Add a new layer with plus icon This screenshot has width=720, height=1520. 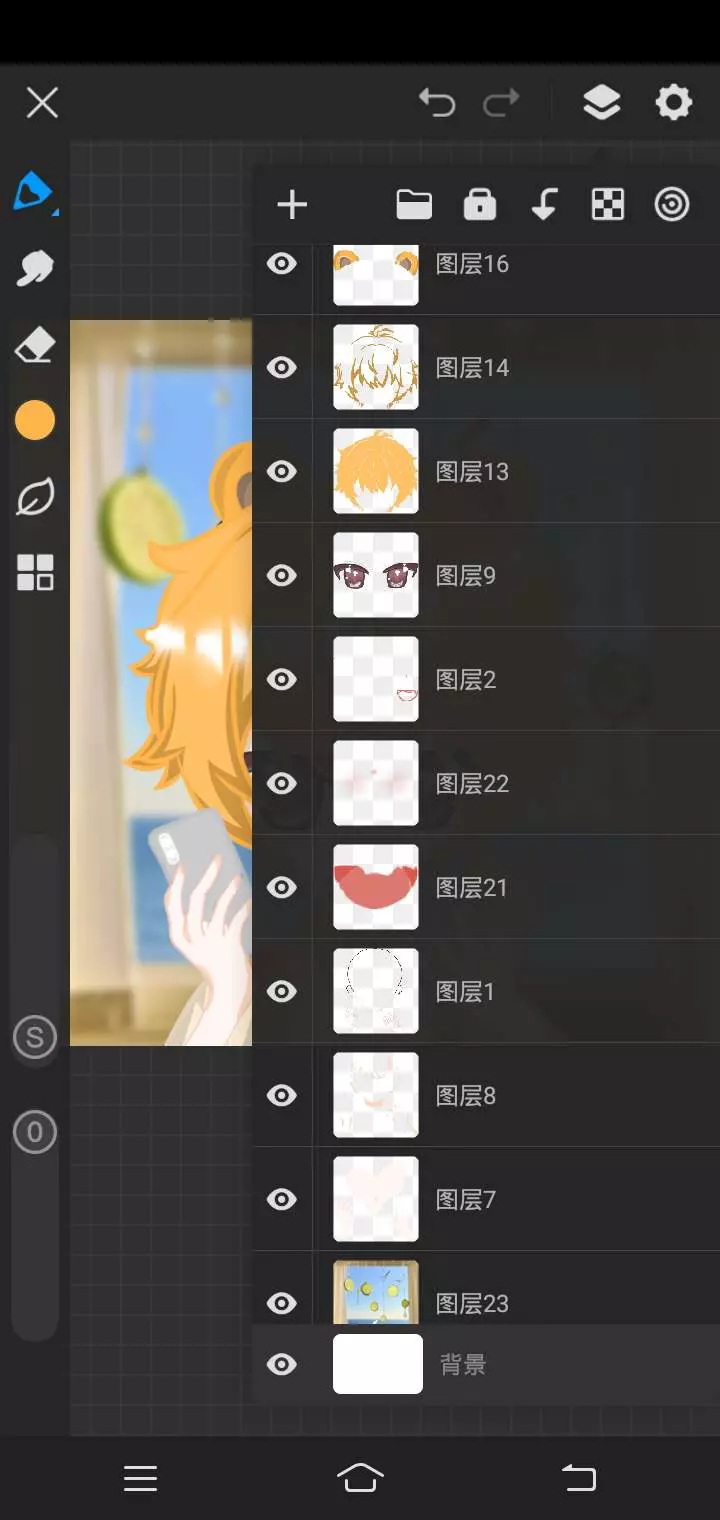[x=292, y=205]
